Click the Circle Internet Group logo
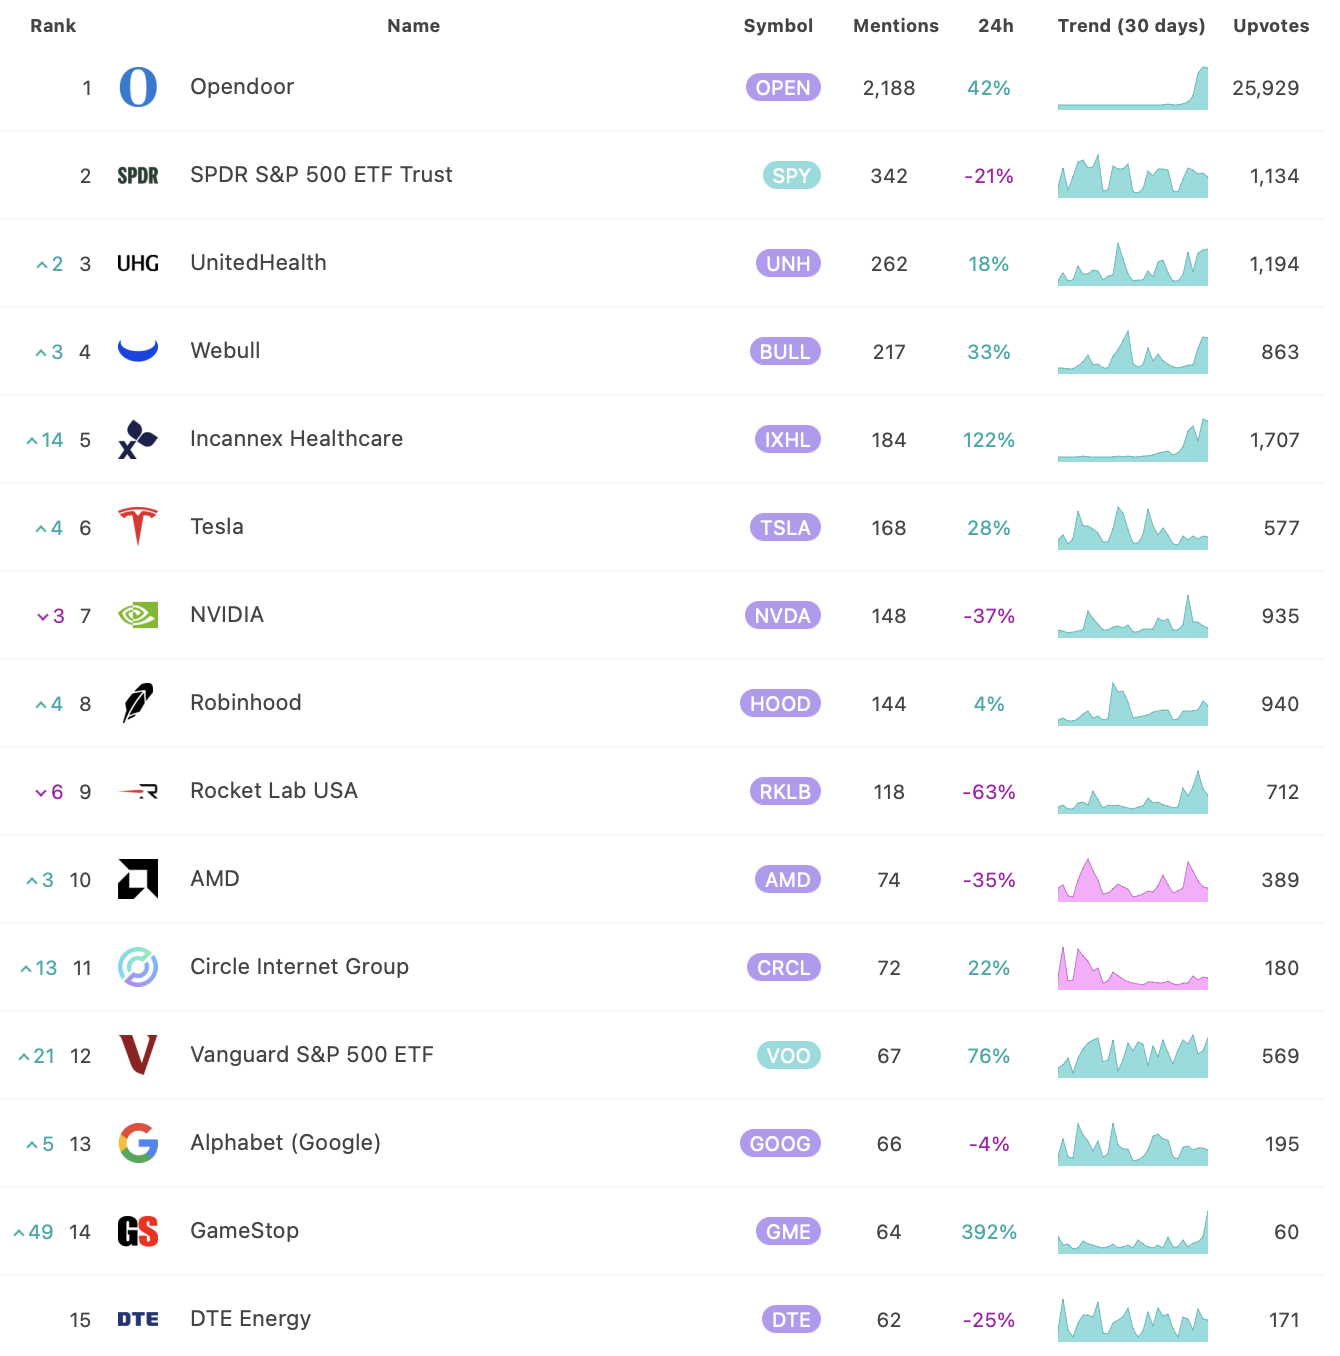Screen dimensions: 1340x1356 [x=138, y=967]
